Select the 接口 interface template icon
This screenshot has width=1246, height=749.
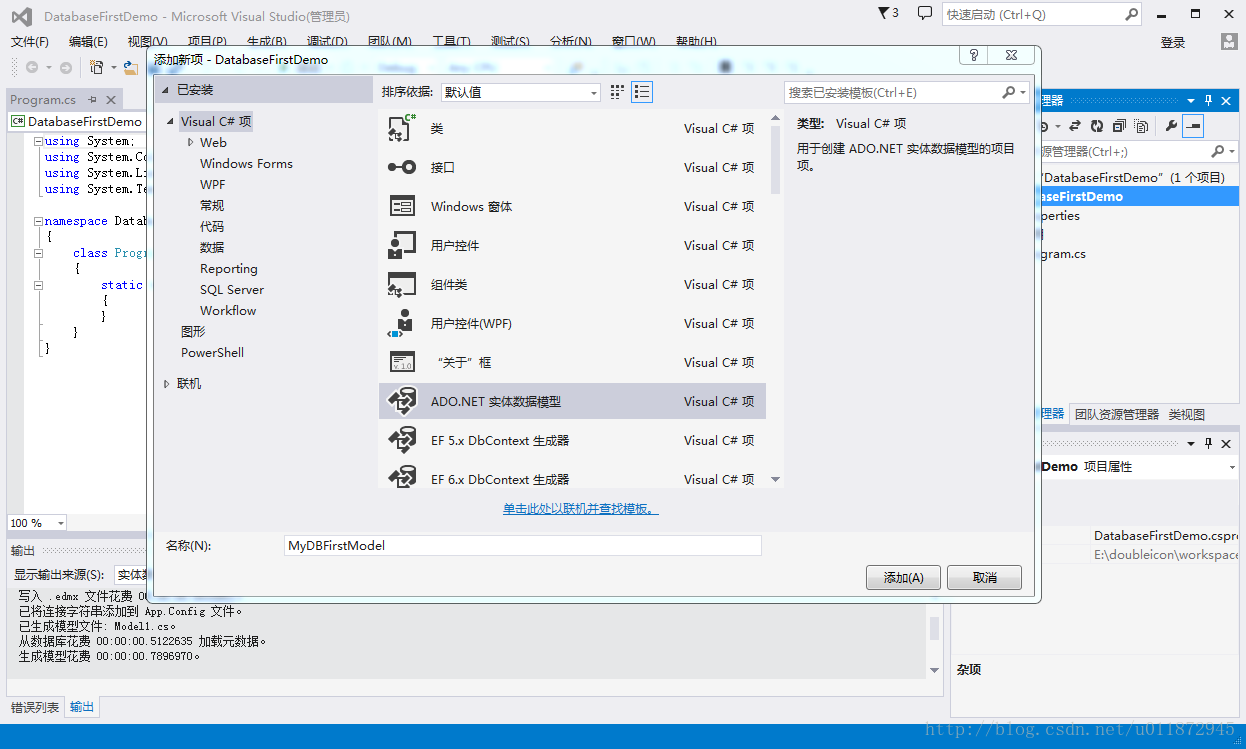pyautogui.click(x=402, y=167)
